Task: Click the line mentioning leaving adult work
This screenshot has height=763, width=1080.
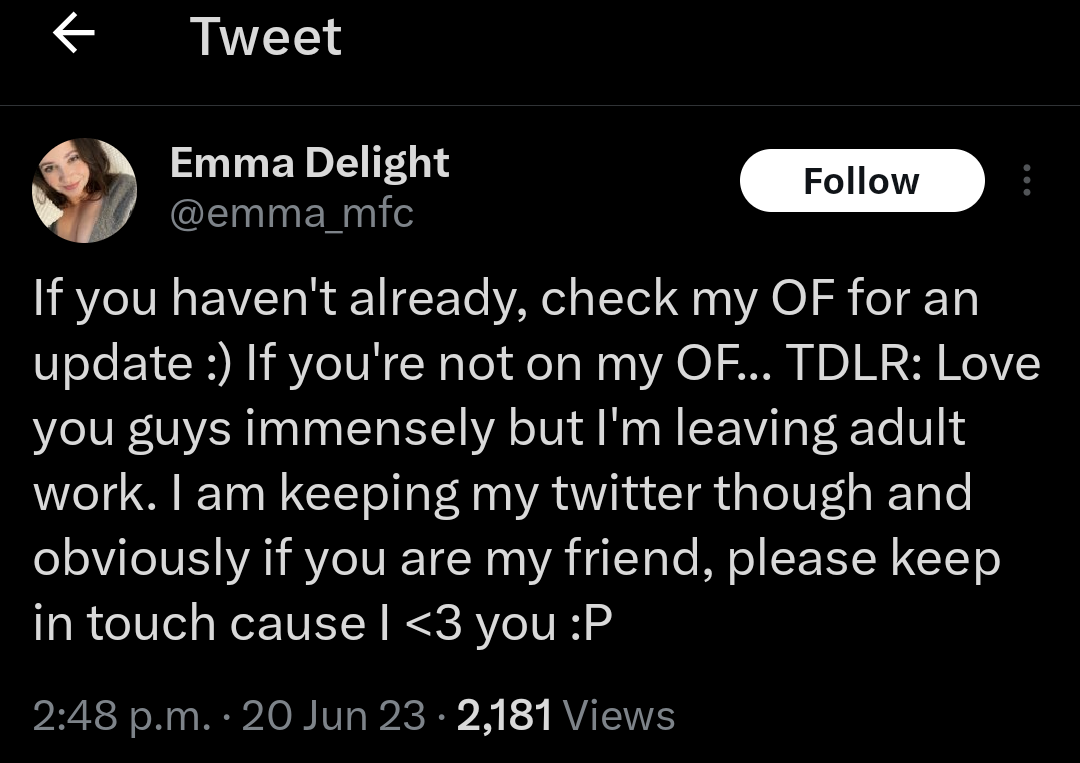Action: pyautogui.click(x=500, y=428)
